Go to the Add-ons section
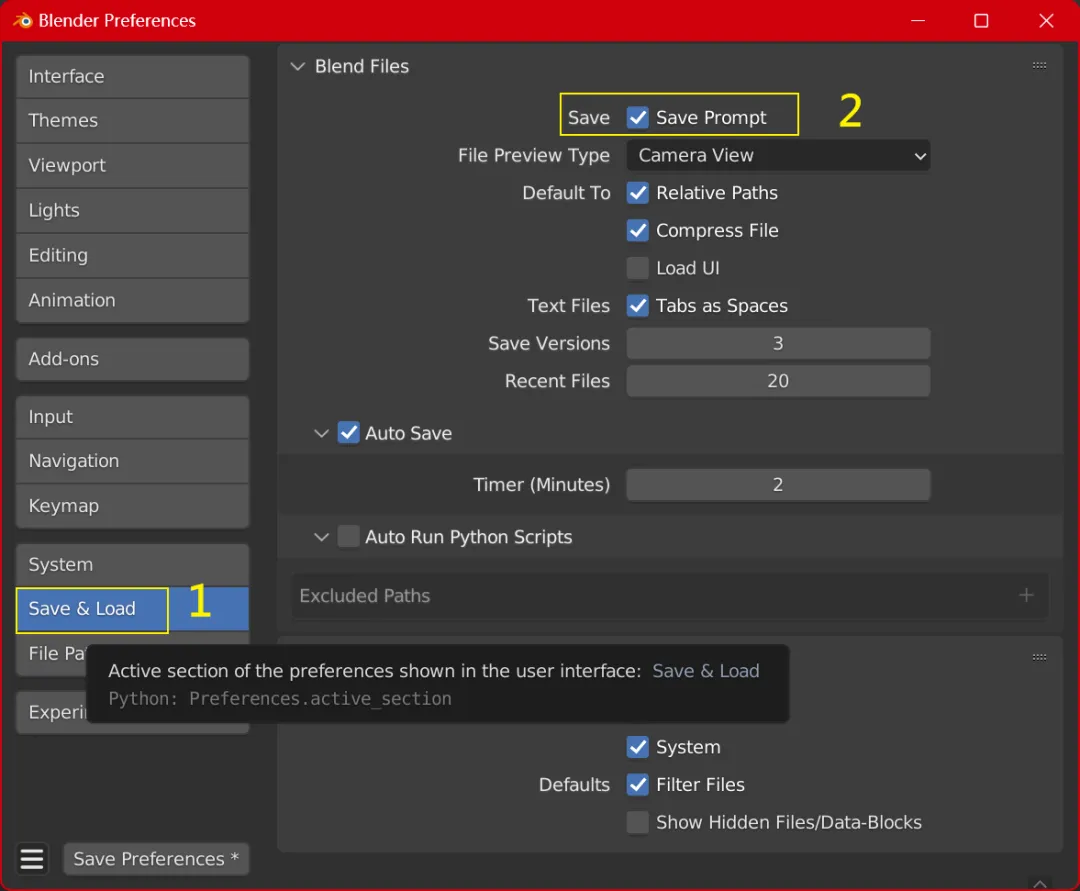 (132, 359)
